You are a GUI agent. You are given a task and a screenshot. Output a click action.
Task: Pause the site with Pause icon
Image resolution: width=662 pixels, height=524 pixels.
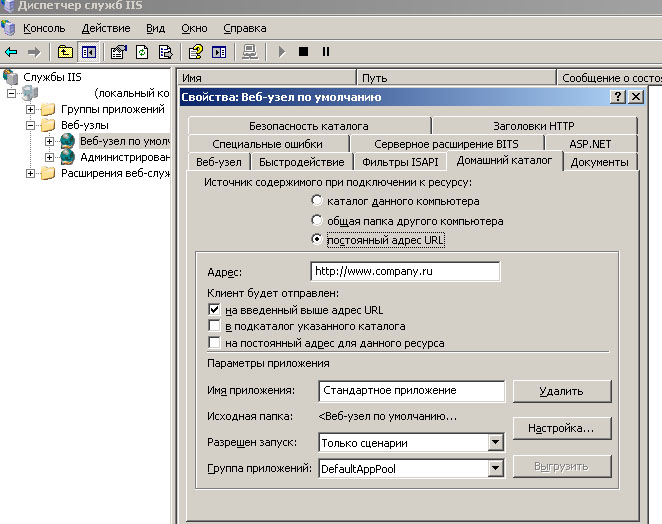tap(326, 52)
